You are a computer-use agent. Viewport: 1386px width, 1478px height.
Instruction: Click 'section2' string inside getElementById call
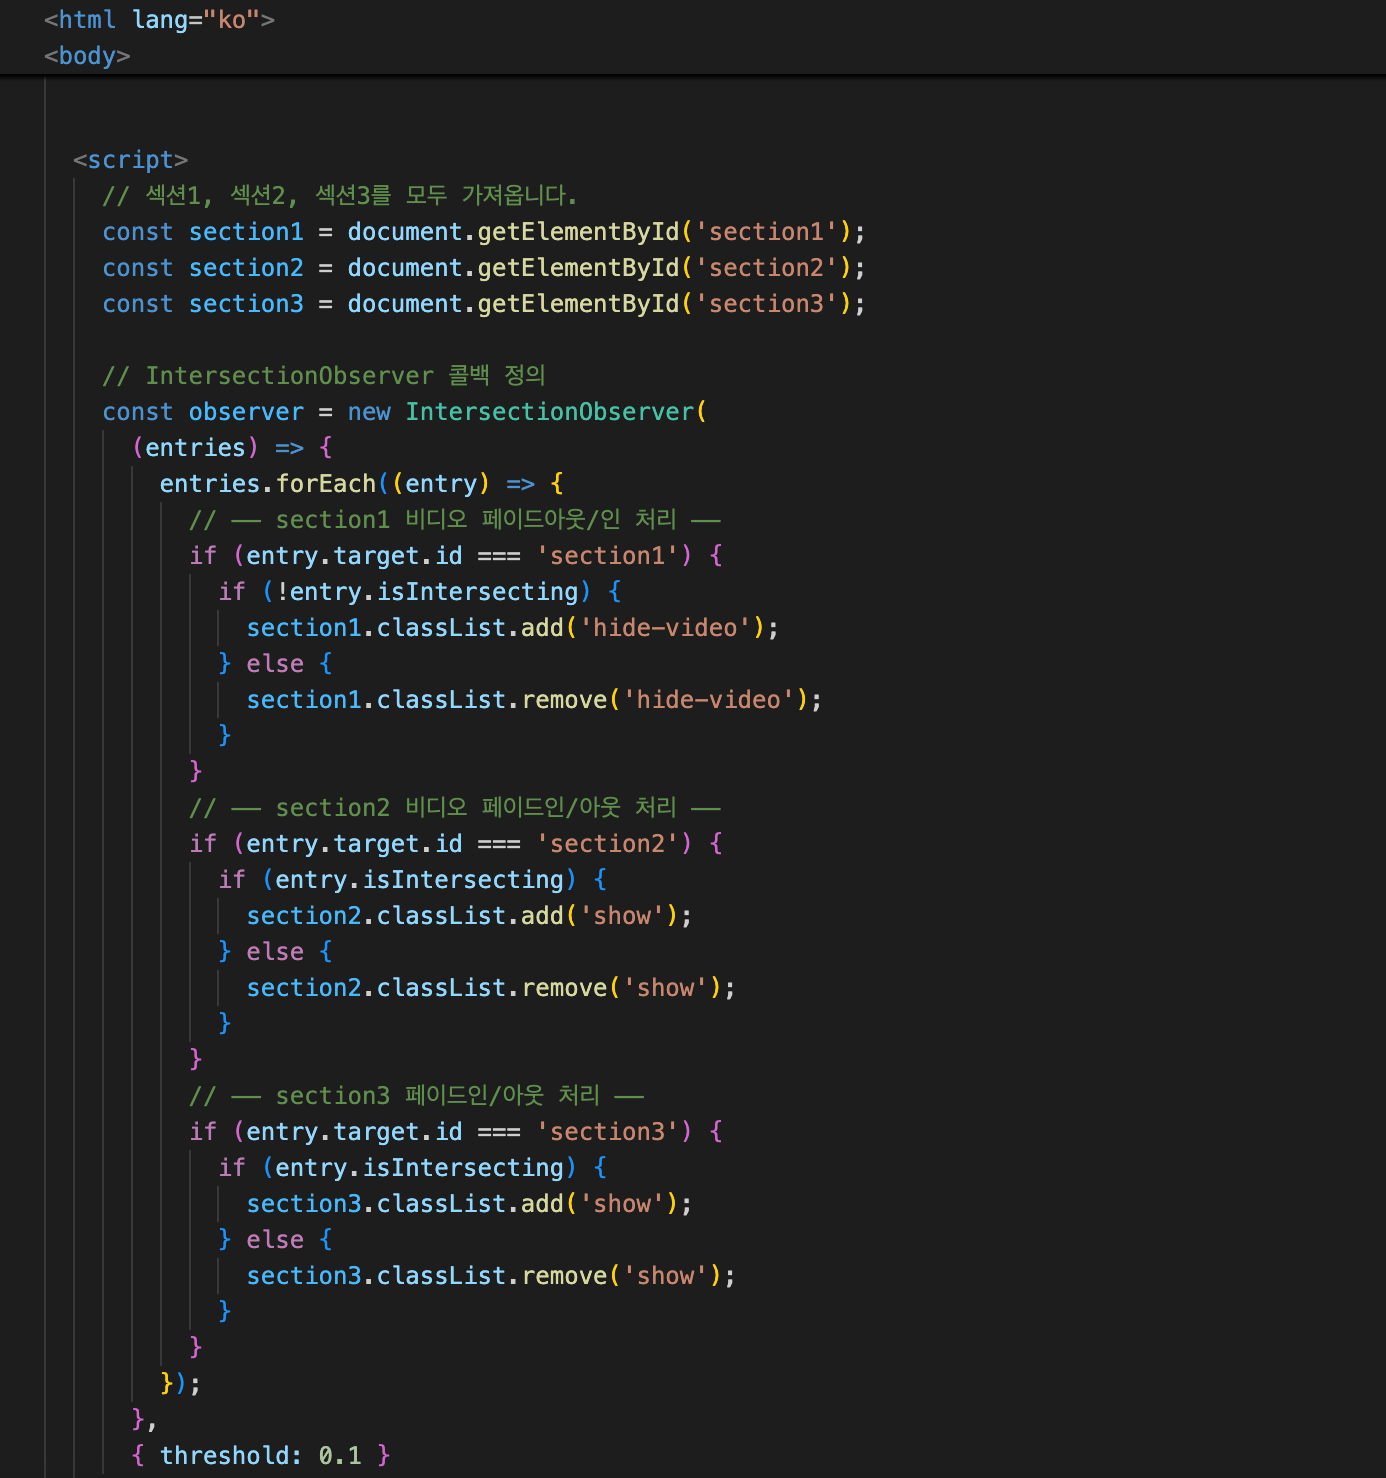point(766,268)
